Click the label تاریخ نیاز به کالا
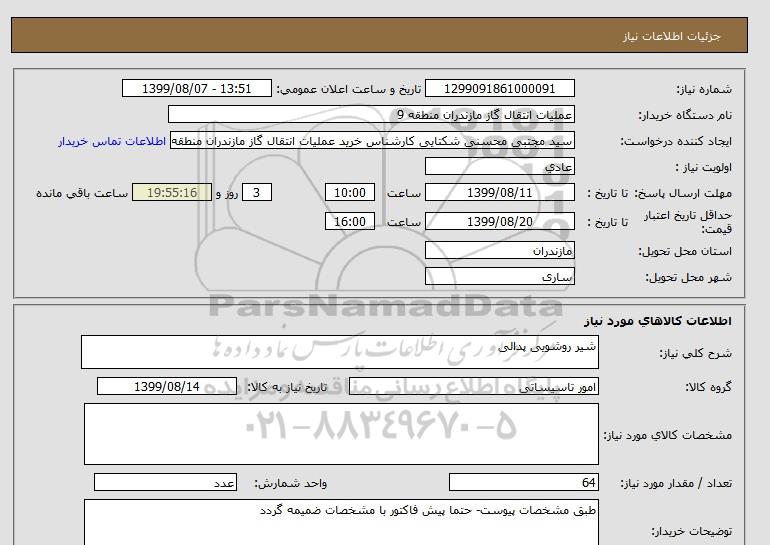 pyautogui.click(x=287, y=387)
